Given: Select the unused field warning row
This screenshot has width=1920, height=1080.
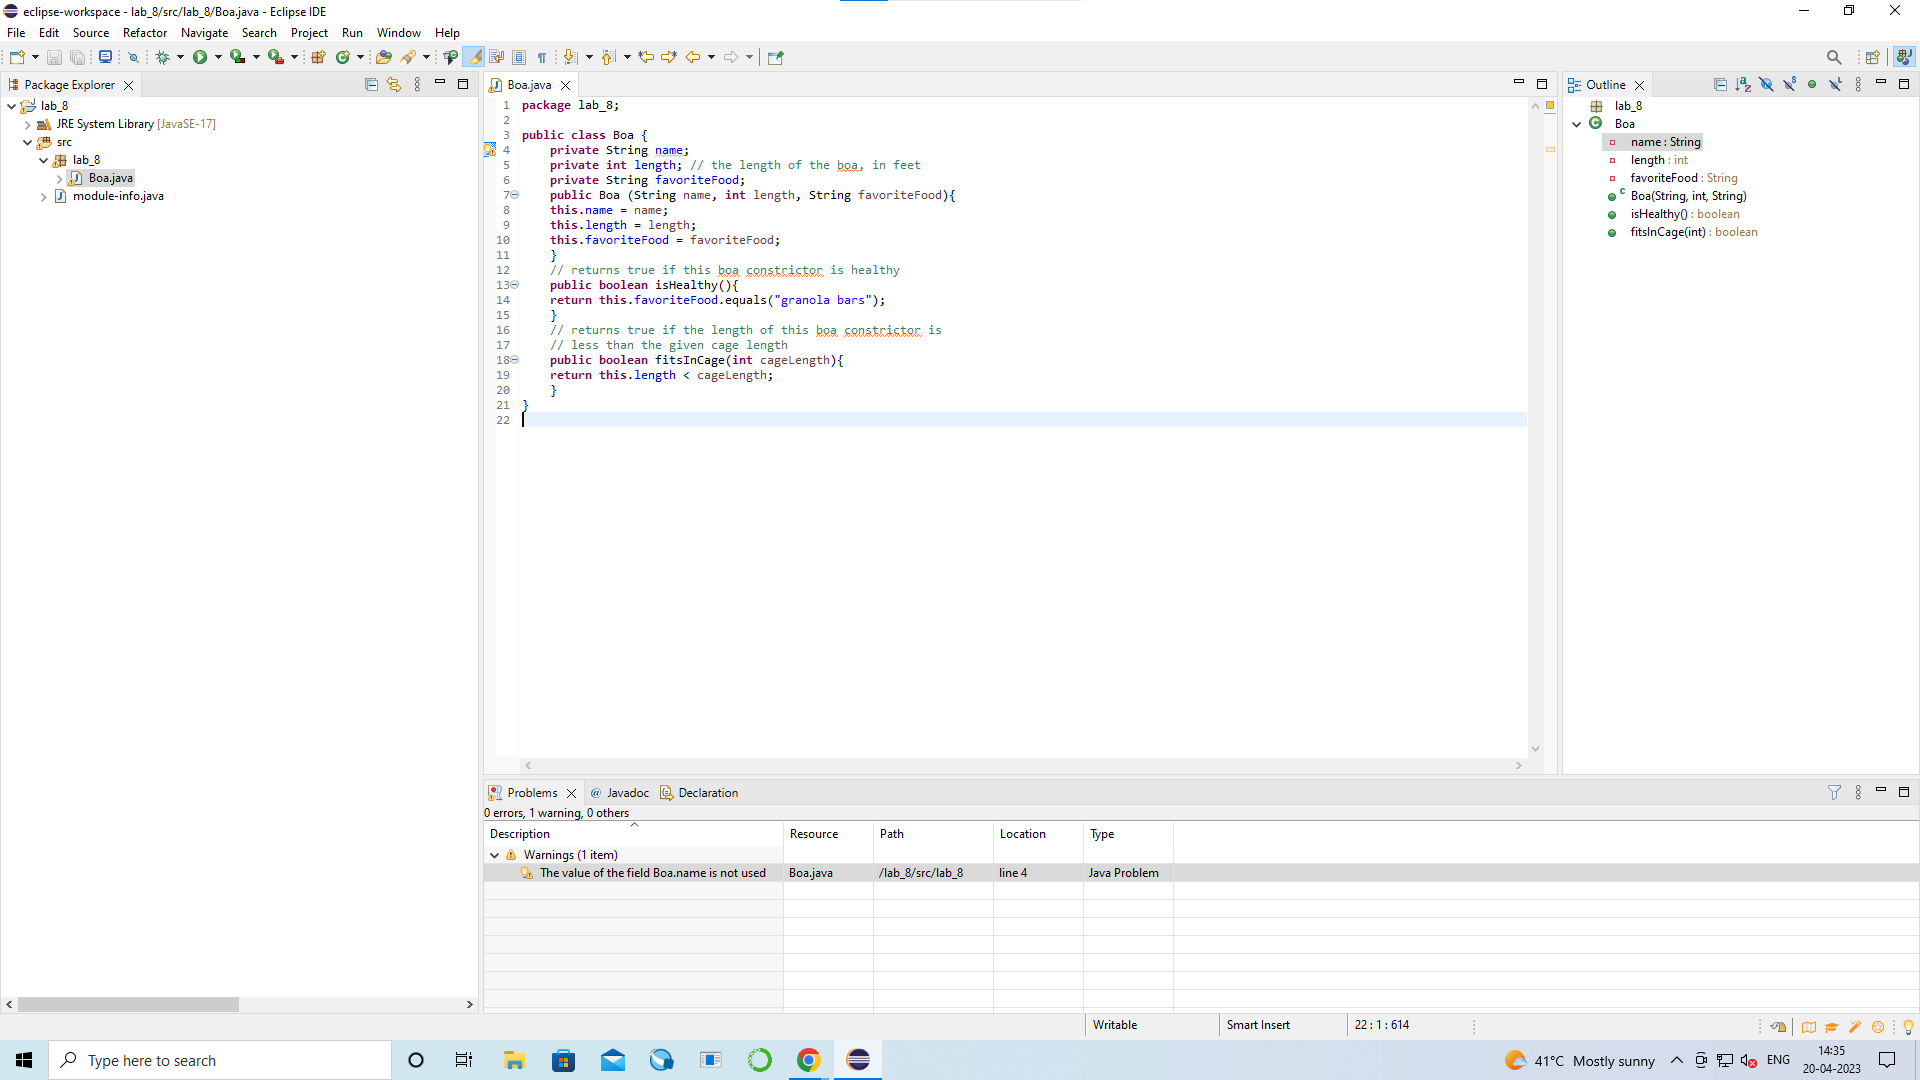Looking at the screenshot, I should coord(652,873).
